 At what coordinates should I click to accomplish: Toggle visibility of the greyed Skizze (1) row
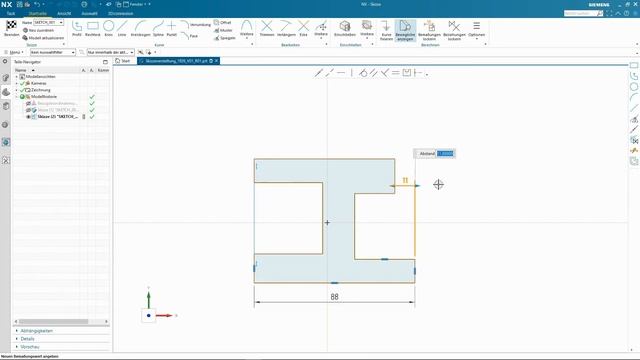(28, 110)
